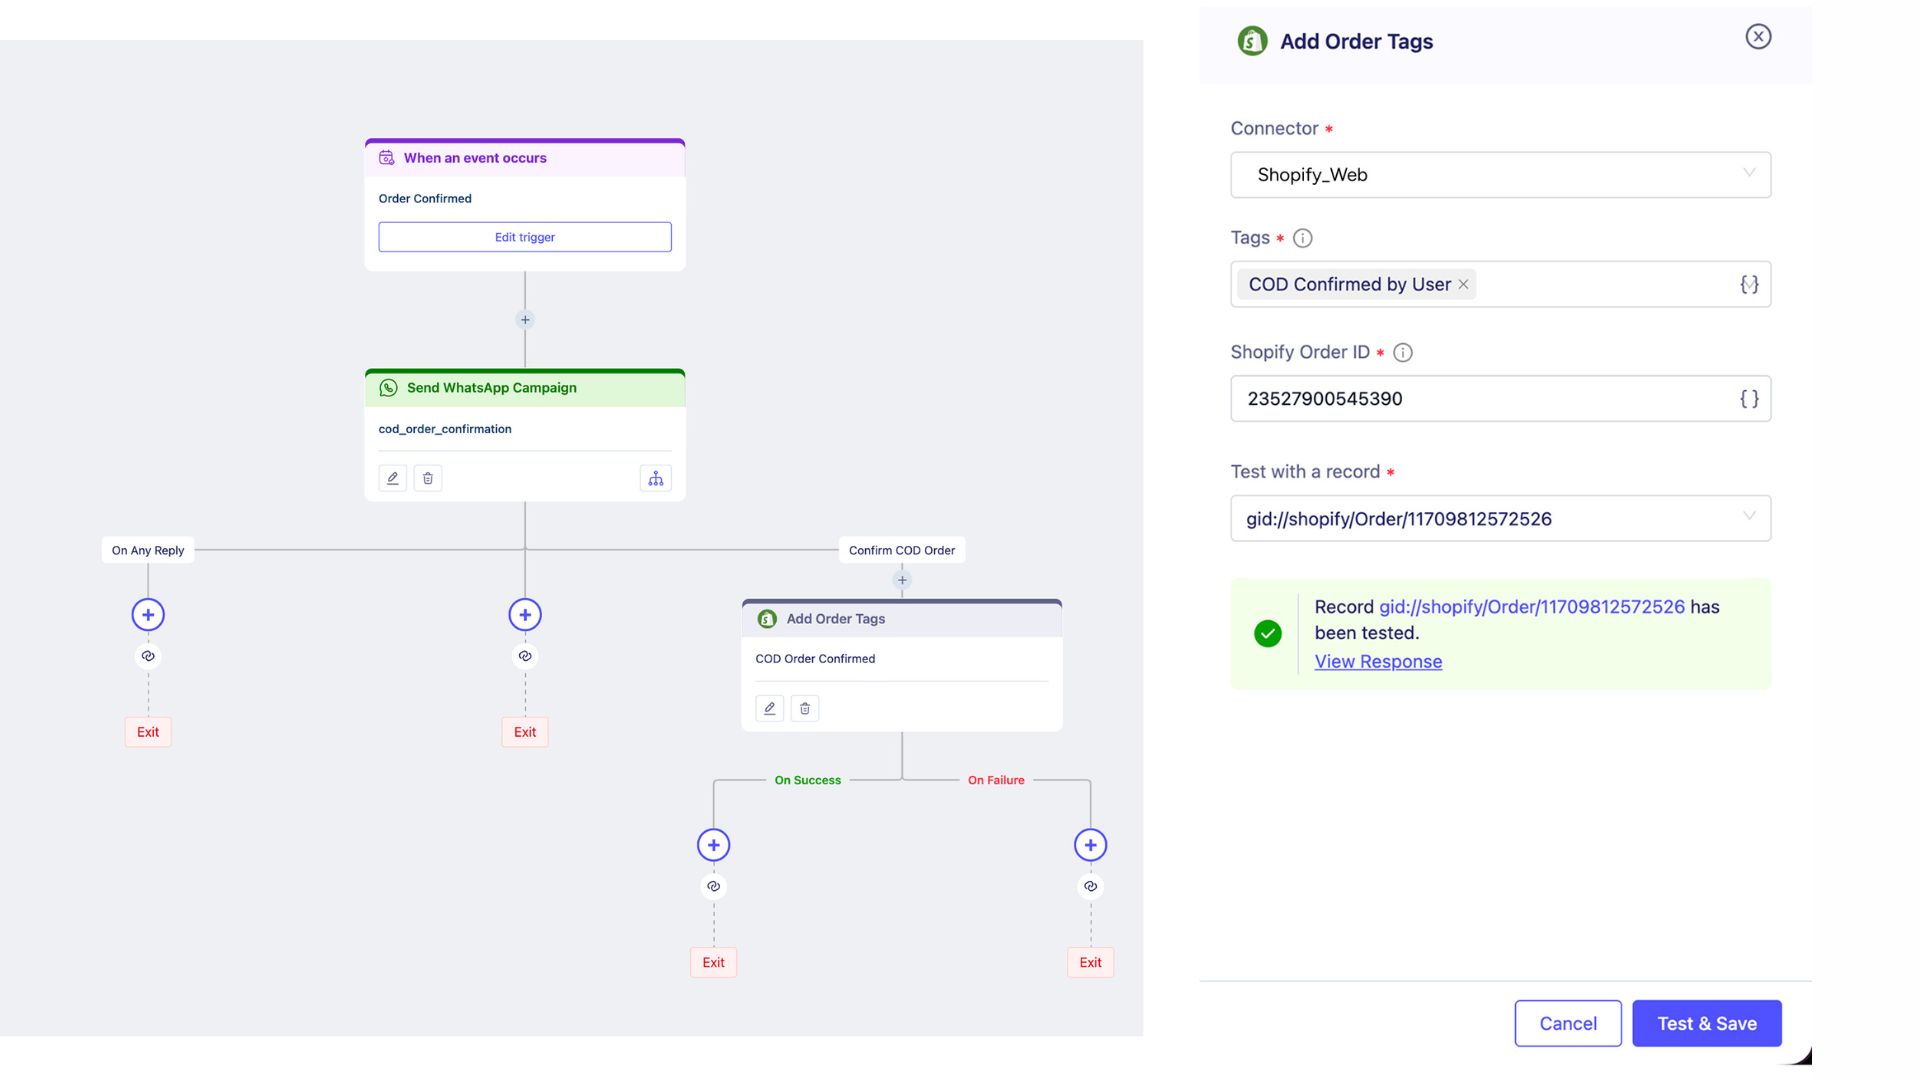Edit the Send WhatsApp Campaign node
Image resolution: width=1920 pixels, height=1080 pixels.
(x=393, y=478)
